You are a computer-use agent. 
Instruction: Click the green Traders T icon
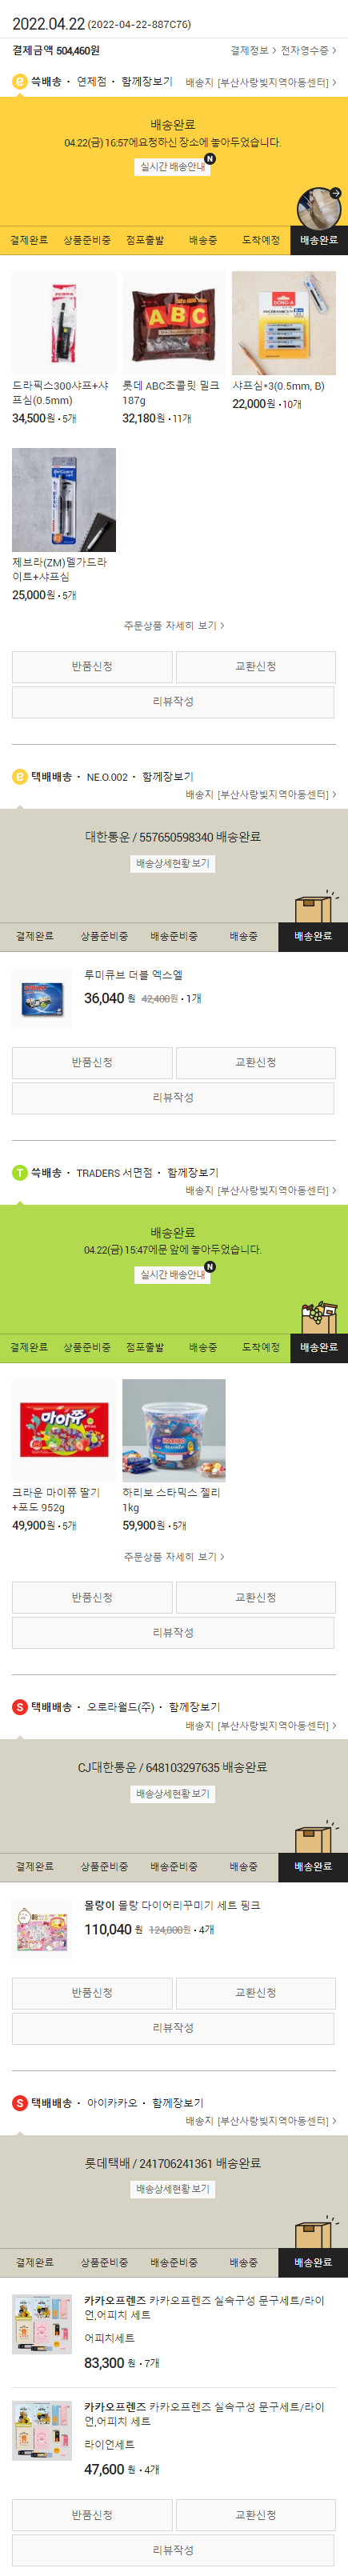pos(20,1172)
